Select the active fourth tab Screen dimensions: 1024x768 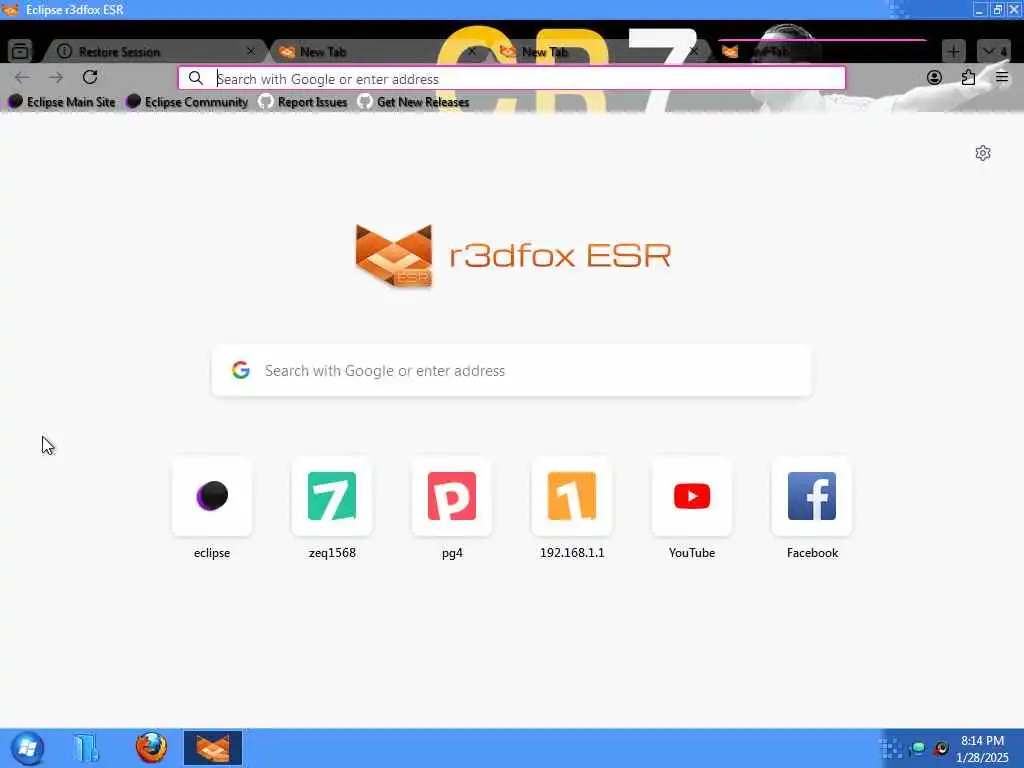point(822,51)
